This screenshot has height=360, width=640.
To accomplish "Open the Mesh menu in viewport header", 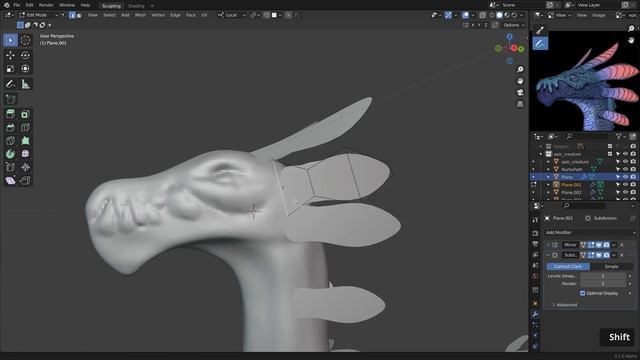I will pos(140,15).
